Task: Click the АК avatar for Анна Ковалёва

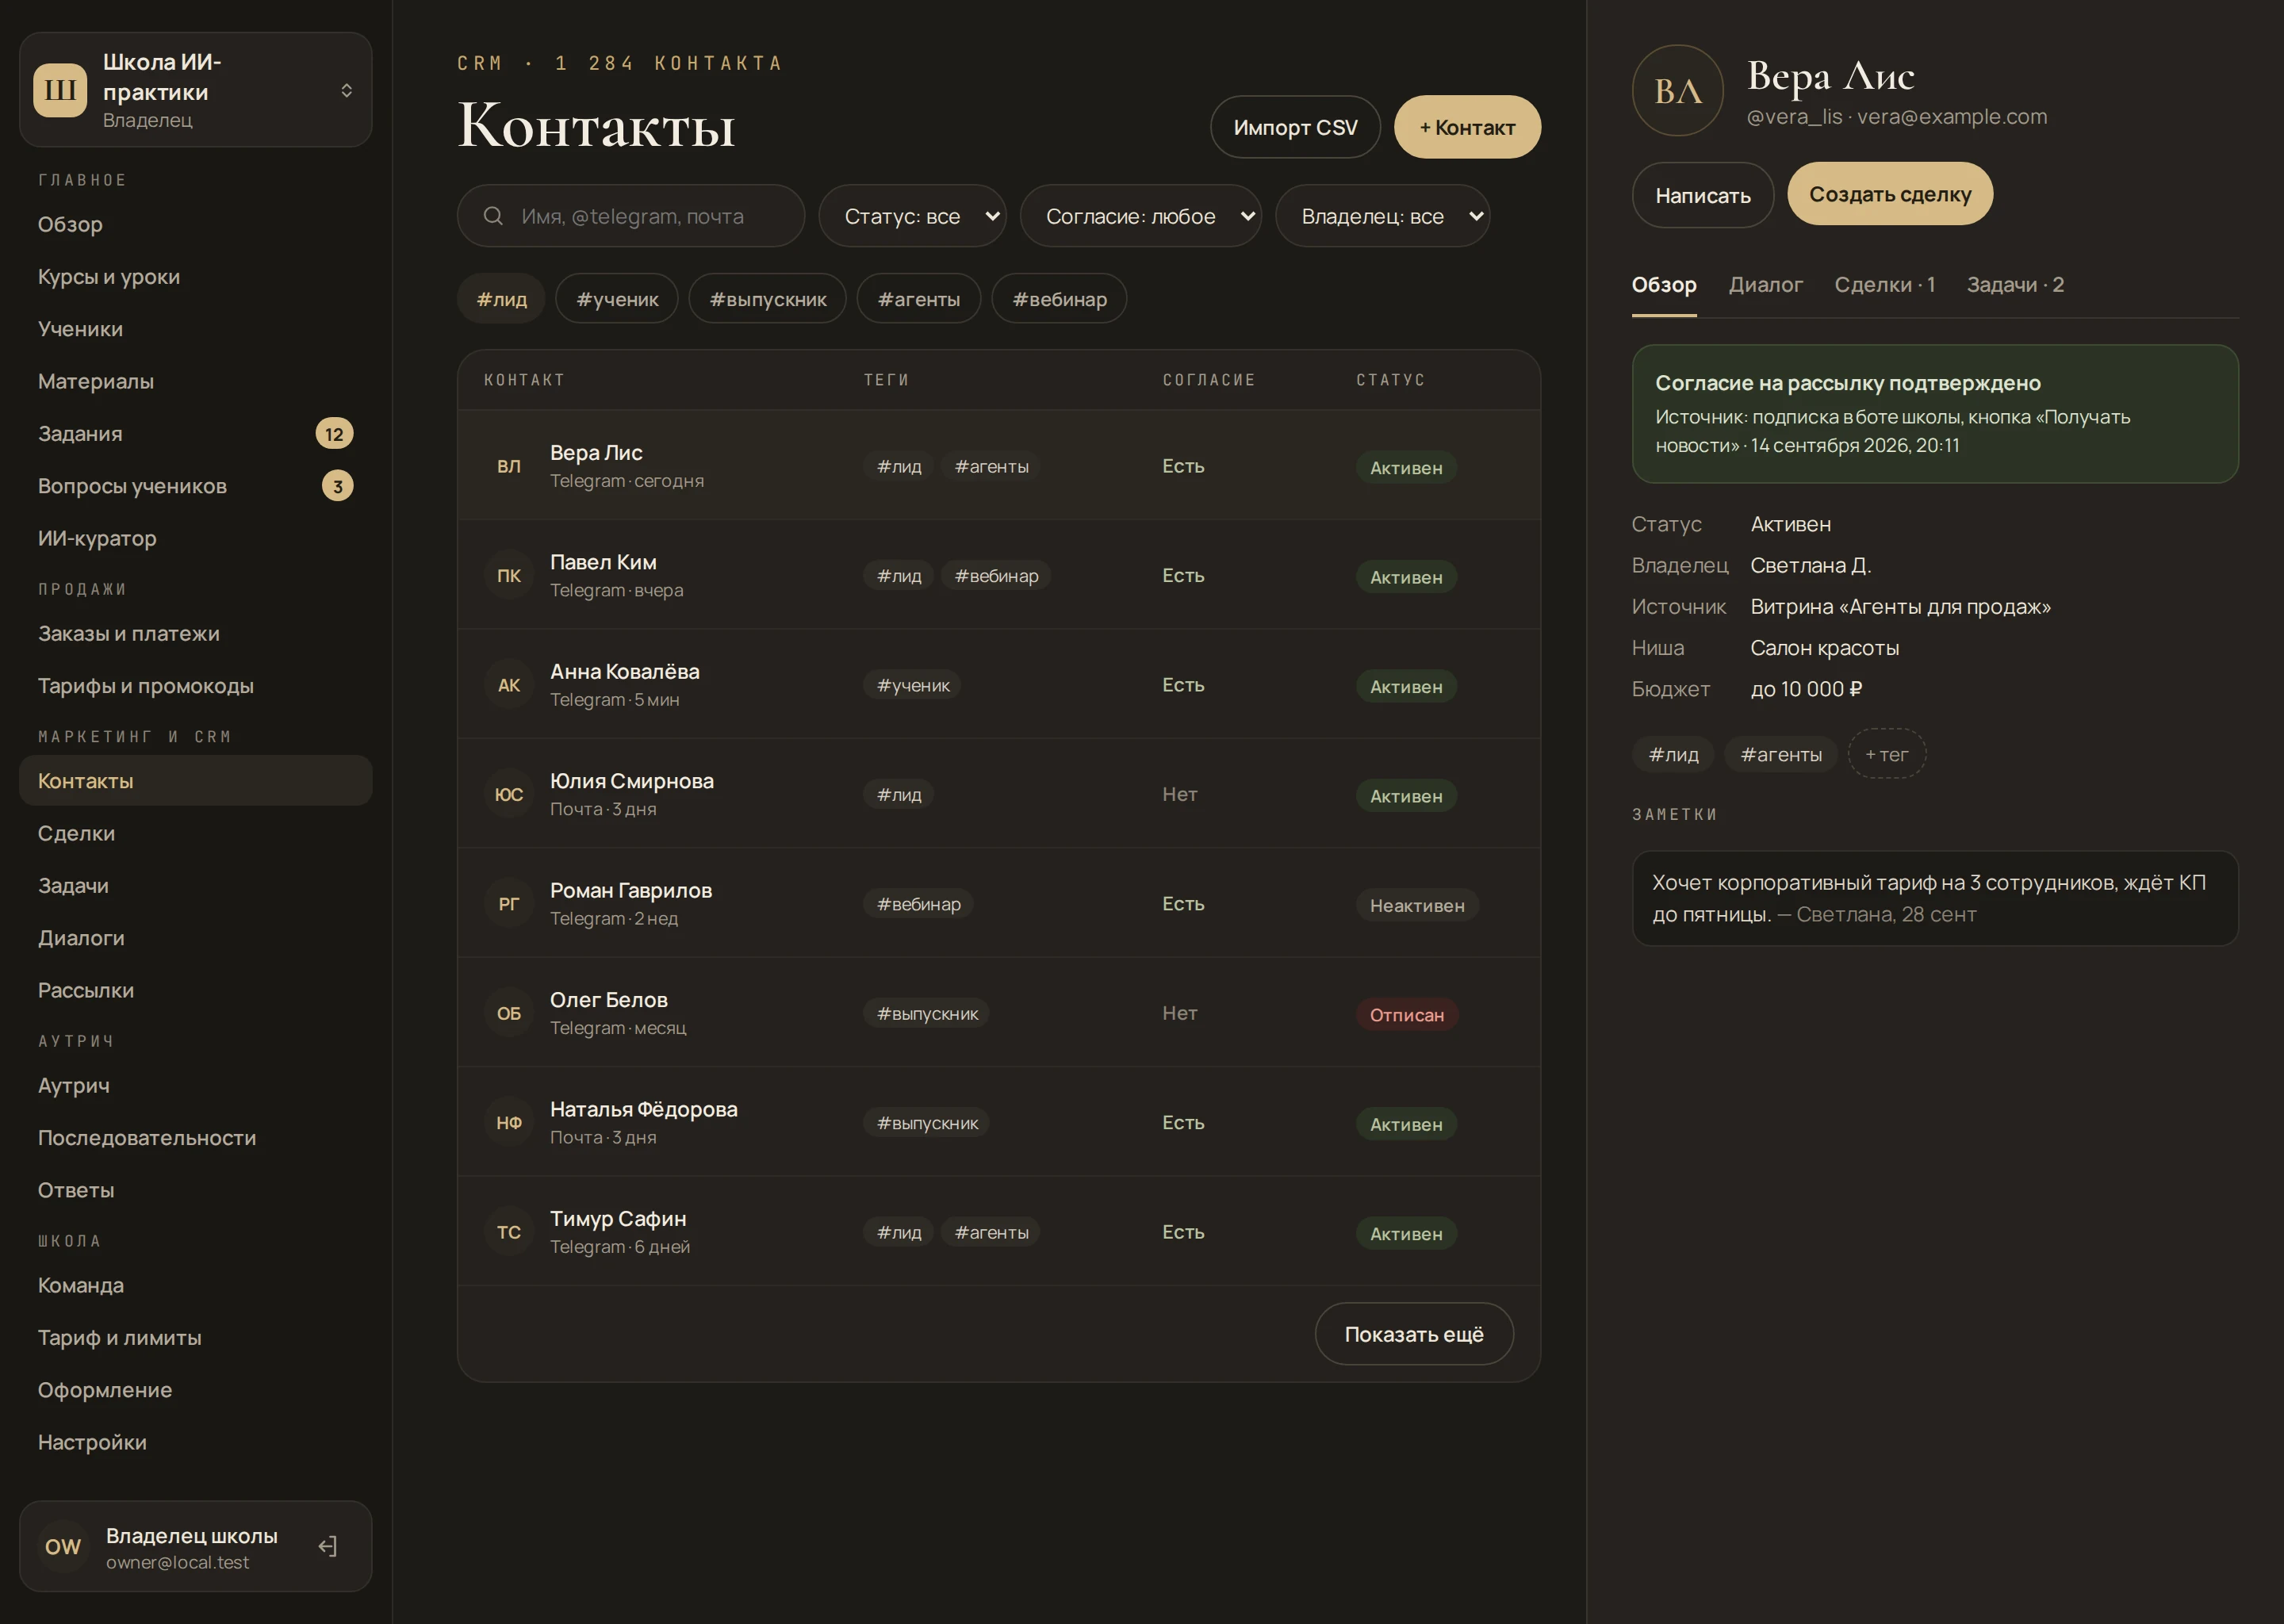Action: pos(509,685)
